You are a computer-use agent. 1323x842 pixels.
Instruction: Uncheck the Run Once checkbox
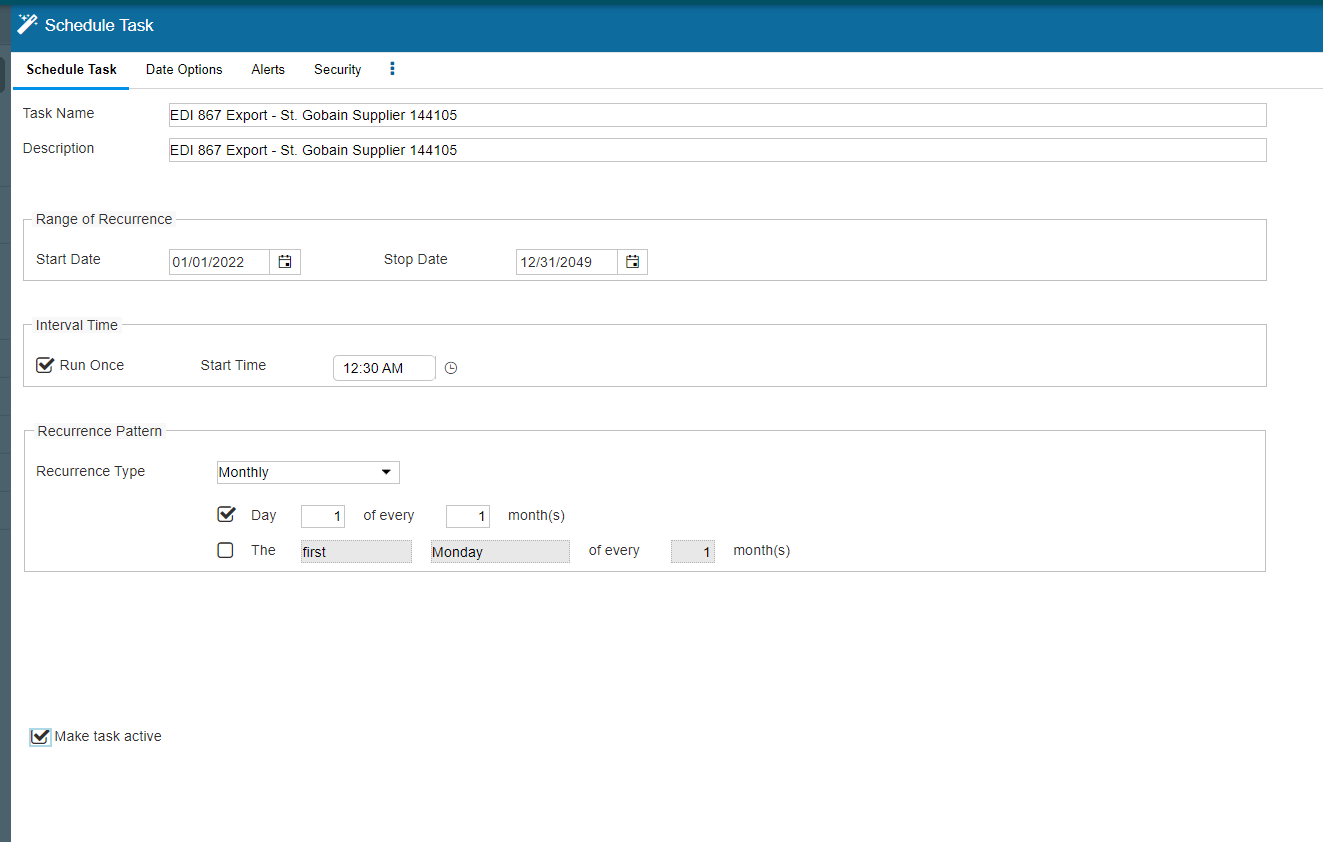44,365
